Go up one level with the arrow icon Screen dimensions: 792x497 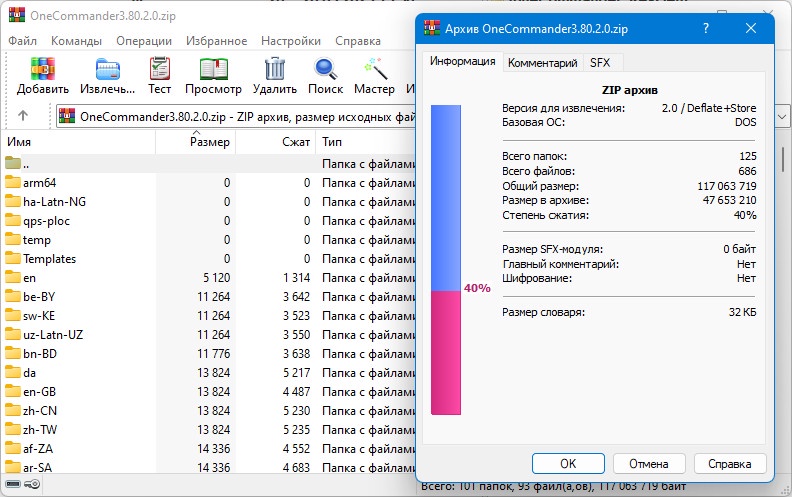(x=23, y=116)
